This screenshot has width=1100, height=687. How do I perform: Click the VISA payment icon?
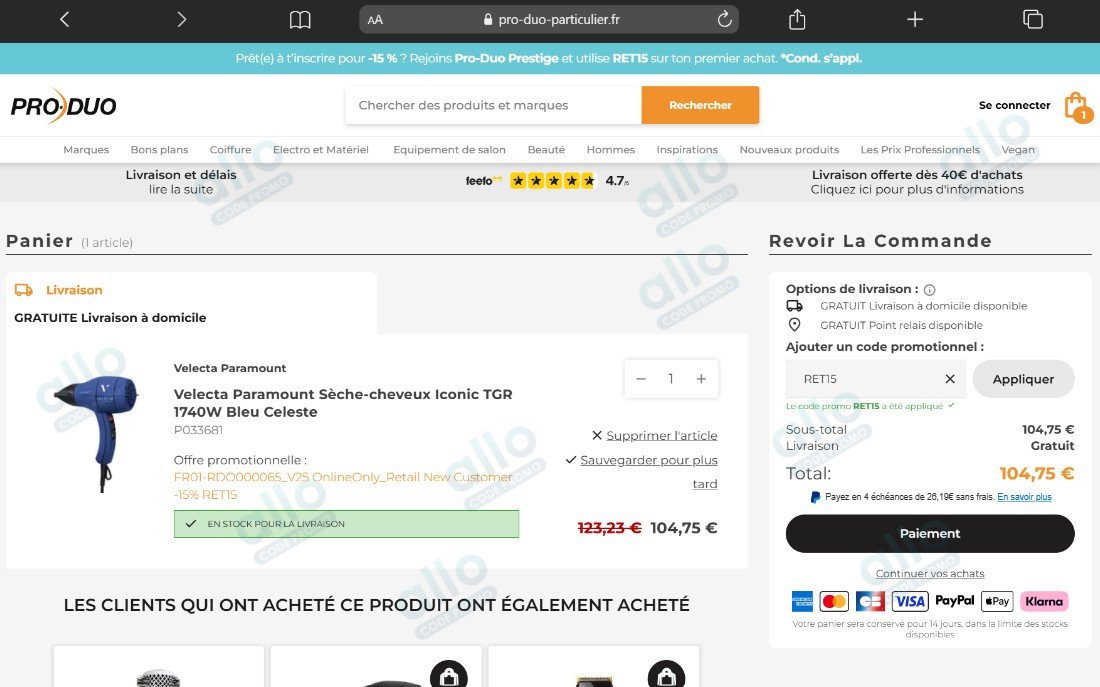(x=910, y=601)
